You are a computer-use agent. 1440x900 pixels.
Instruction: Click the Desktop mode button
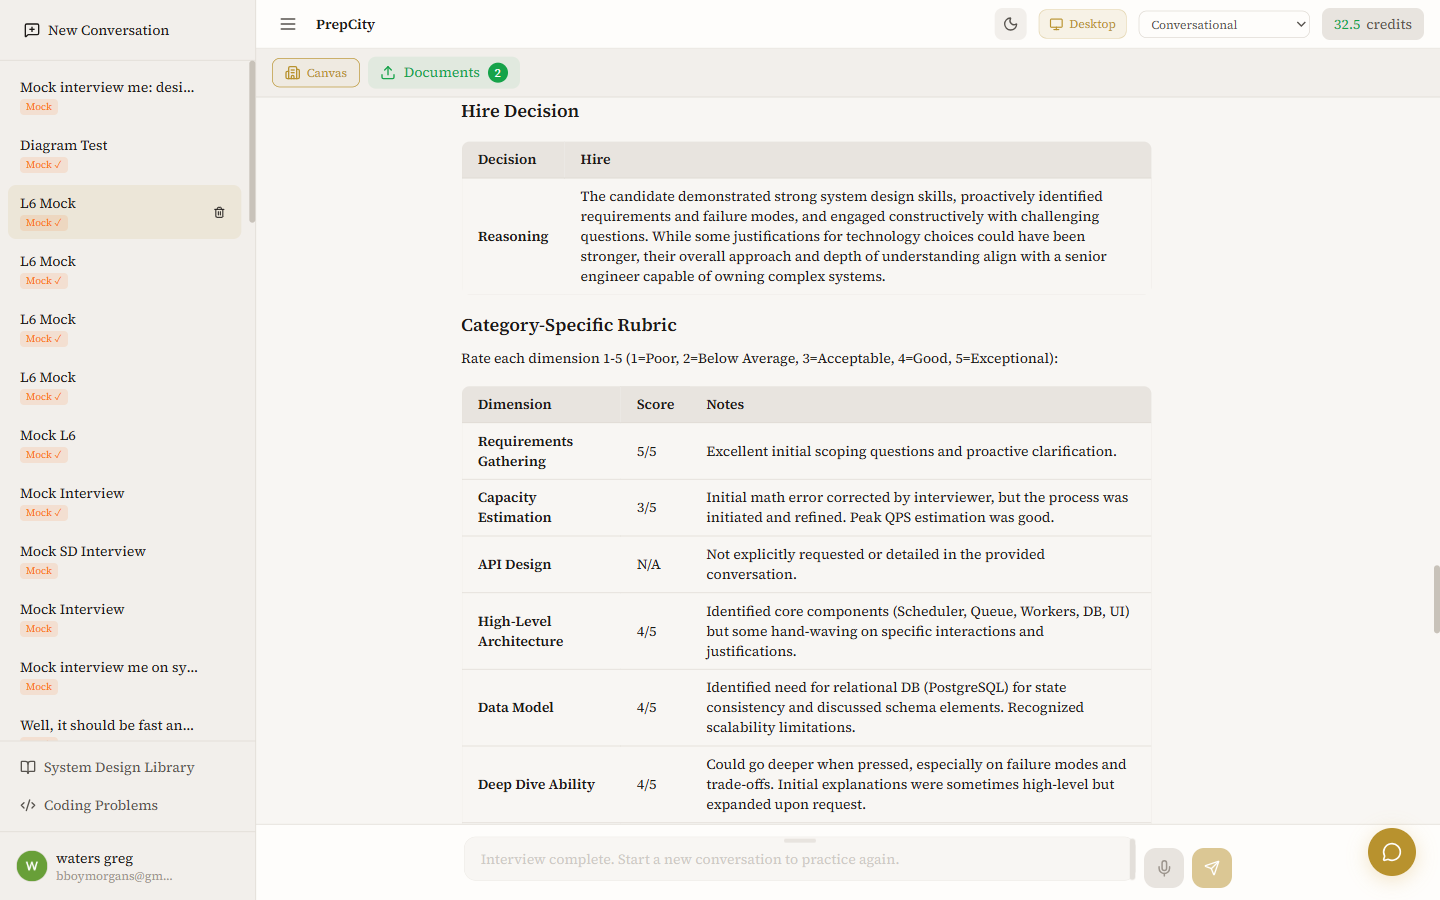click(1082, 24)
